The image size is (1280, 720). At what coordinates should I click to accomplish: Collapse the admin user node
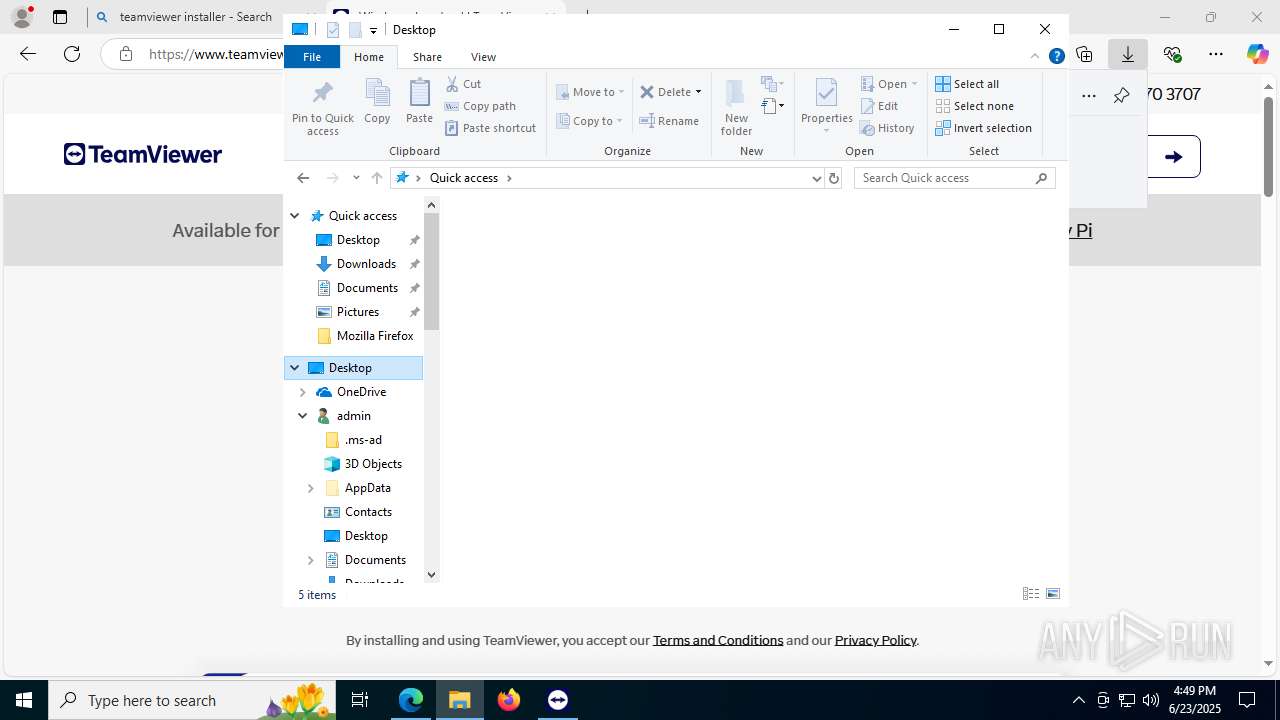(x=303, y=416)
